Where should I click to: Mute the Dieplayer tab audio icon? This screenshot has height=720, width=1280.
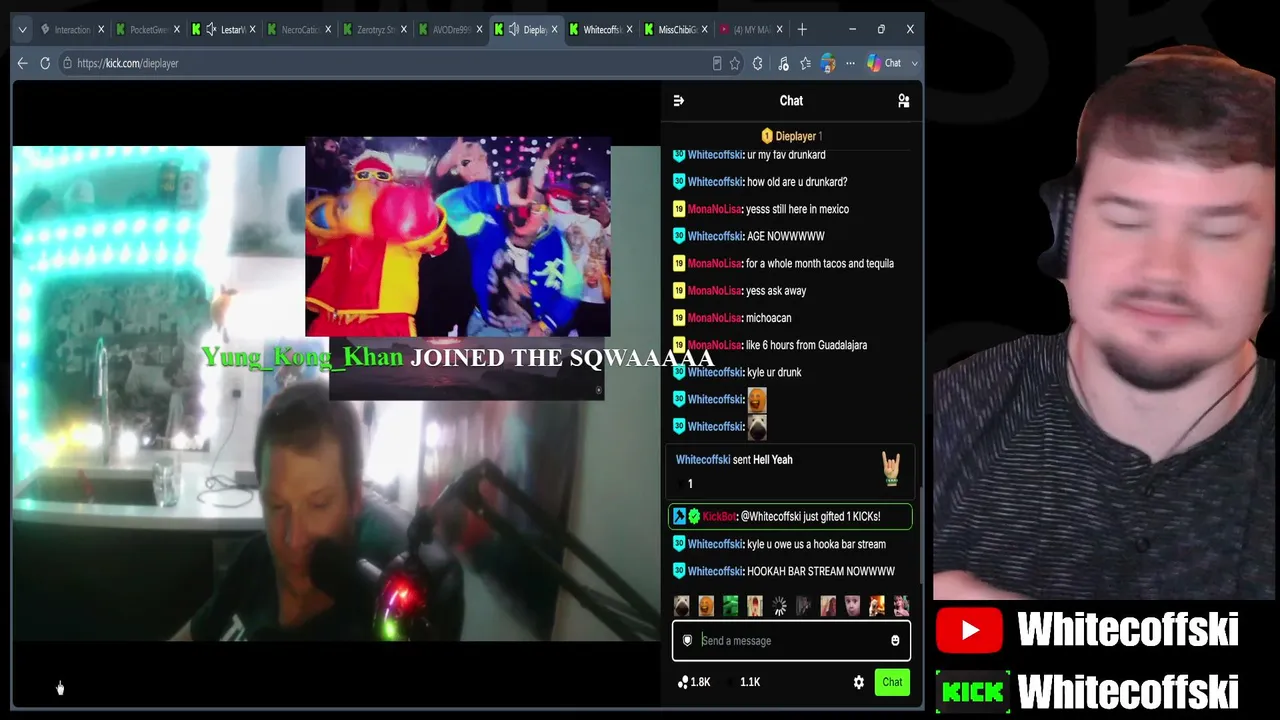(x=513, y=30)
